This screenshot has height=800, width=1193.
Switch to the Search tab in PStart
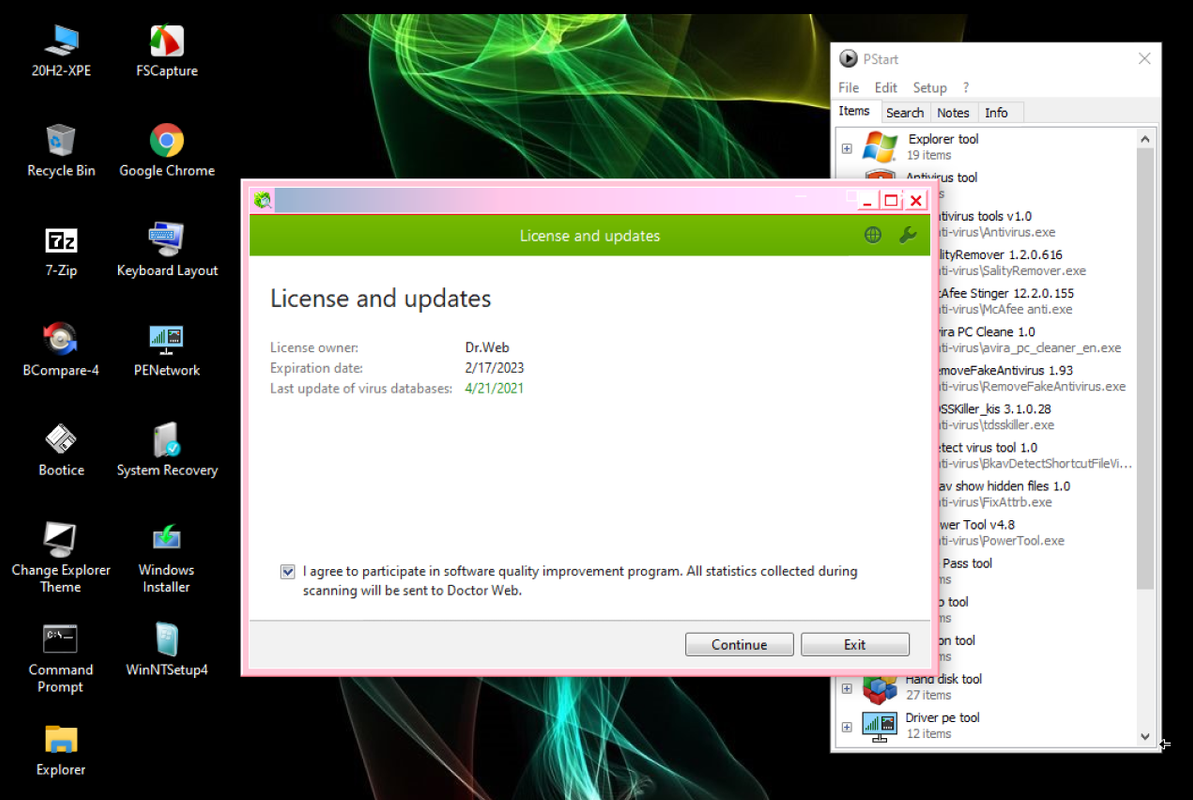tap(905, 113)
